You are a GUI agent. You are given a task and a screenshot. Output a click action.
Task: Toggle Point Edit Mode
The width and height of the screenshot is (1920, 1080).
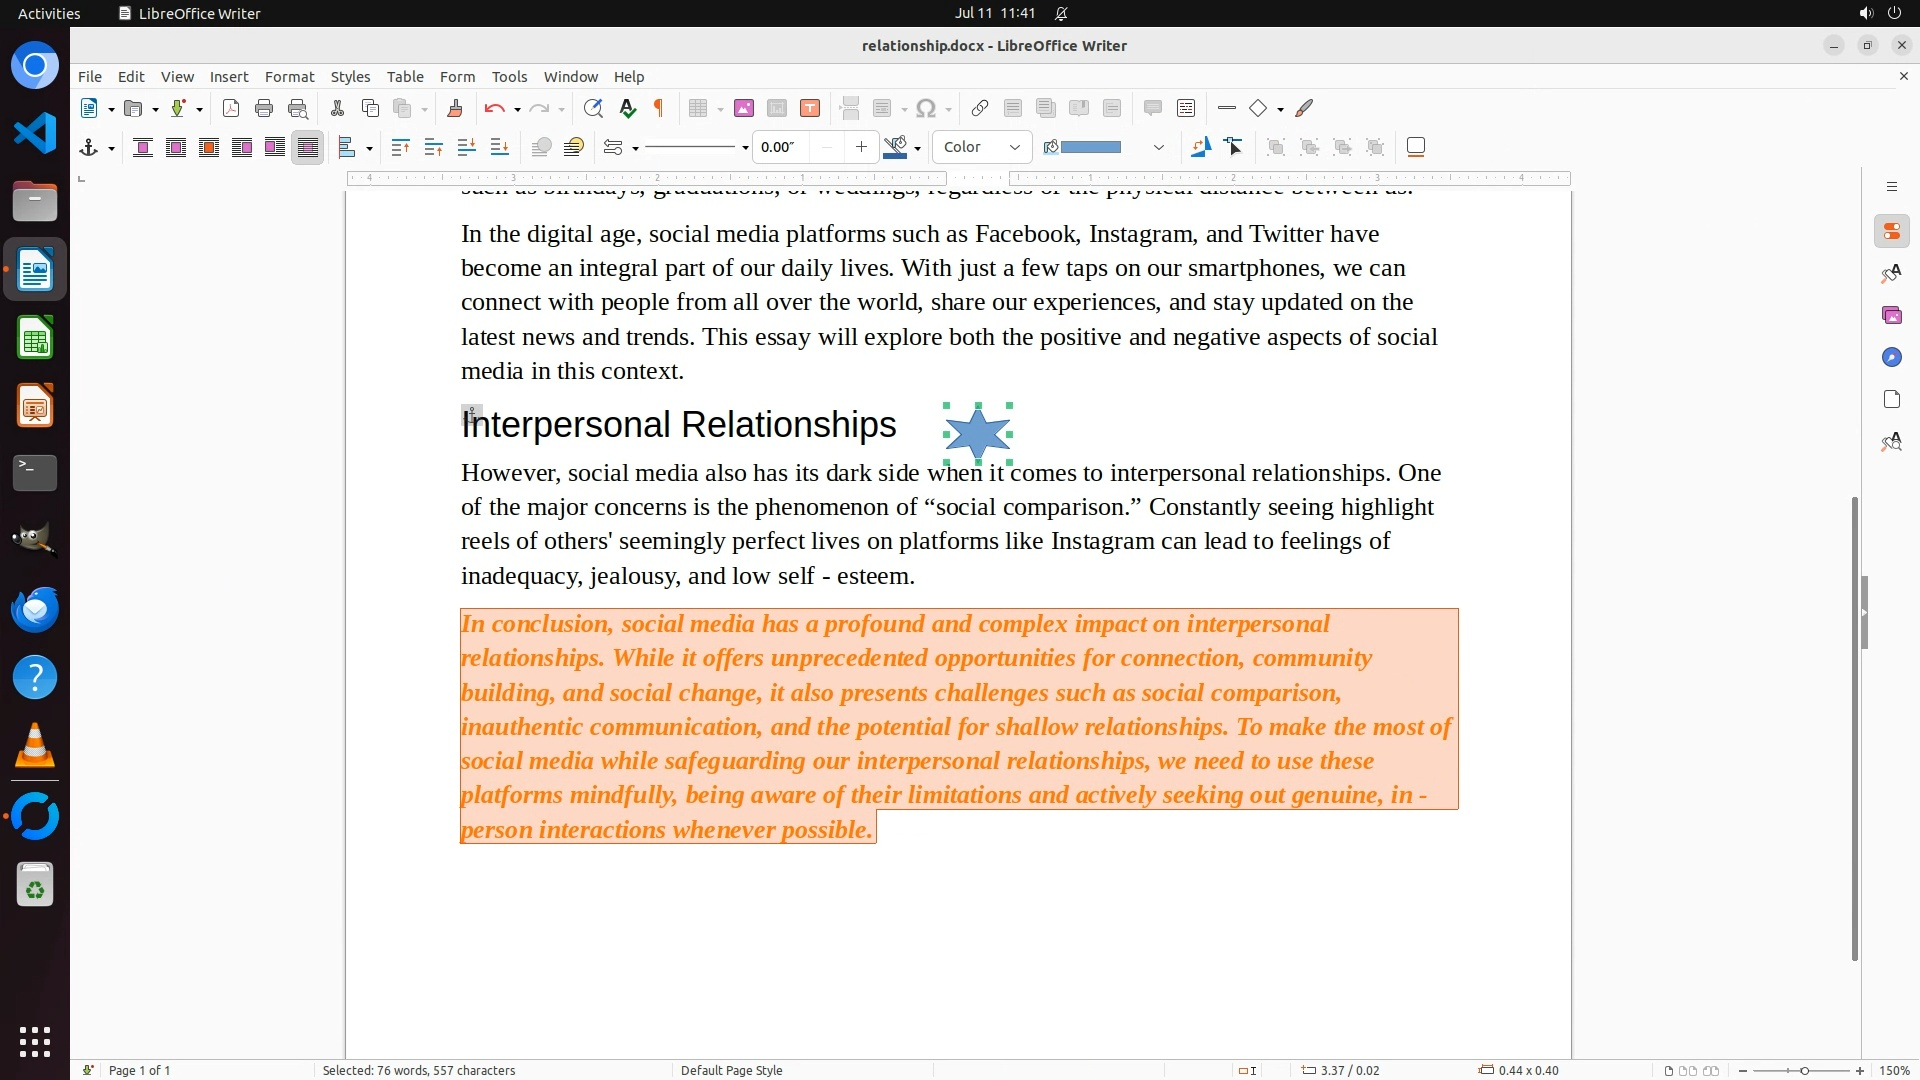click(1234, 147)
